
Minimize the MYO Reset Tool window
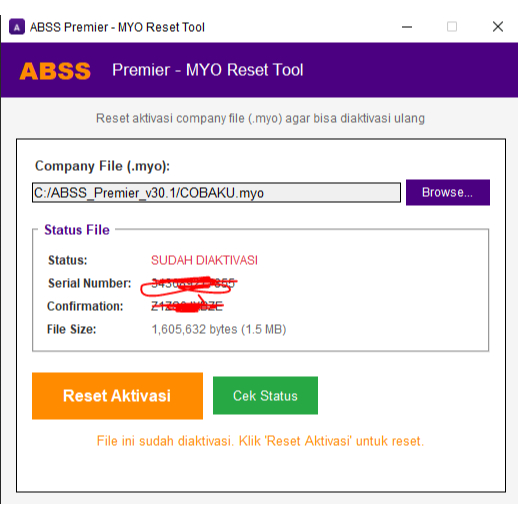[x=407, y=27]
